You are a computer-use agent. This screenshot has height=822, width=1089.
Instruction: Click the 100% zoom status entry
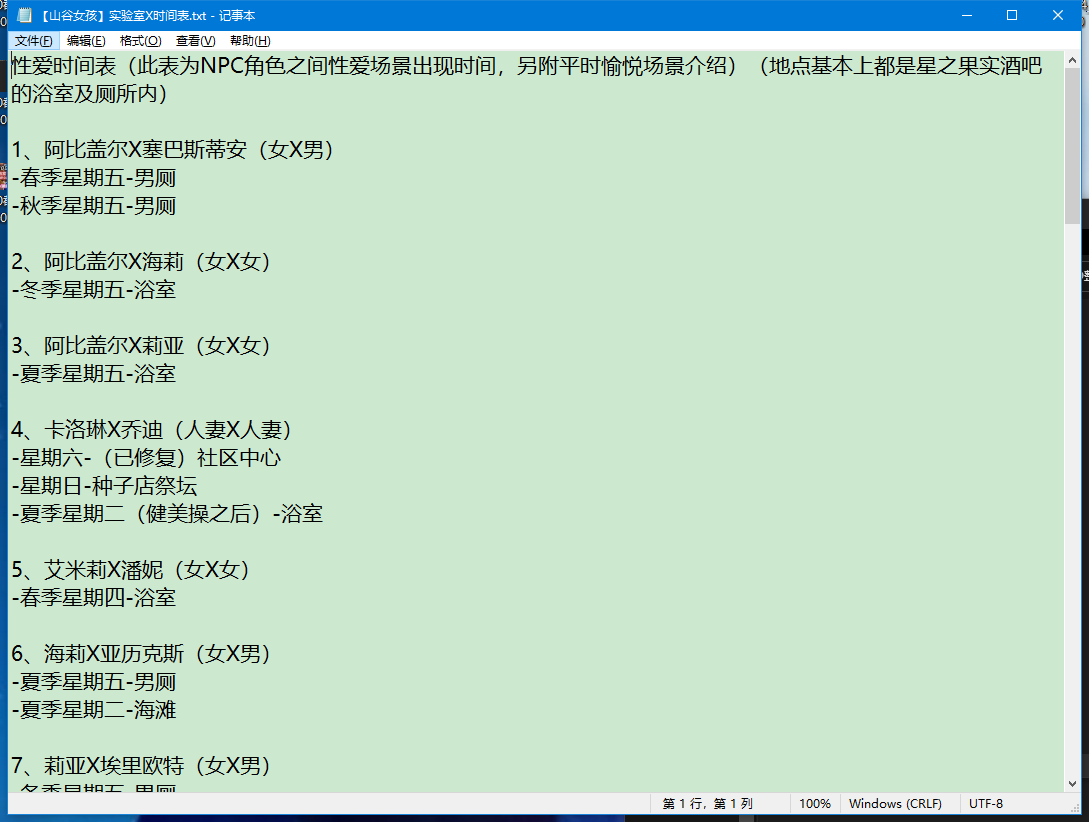pyautogui.click(x=814, y=803)
